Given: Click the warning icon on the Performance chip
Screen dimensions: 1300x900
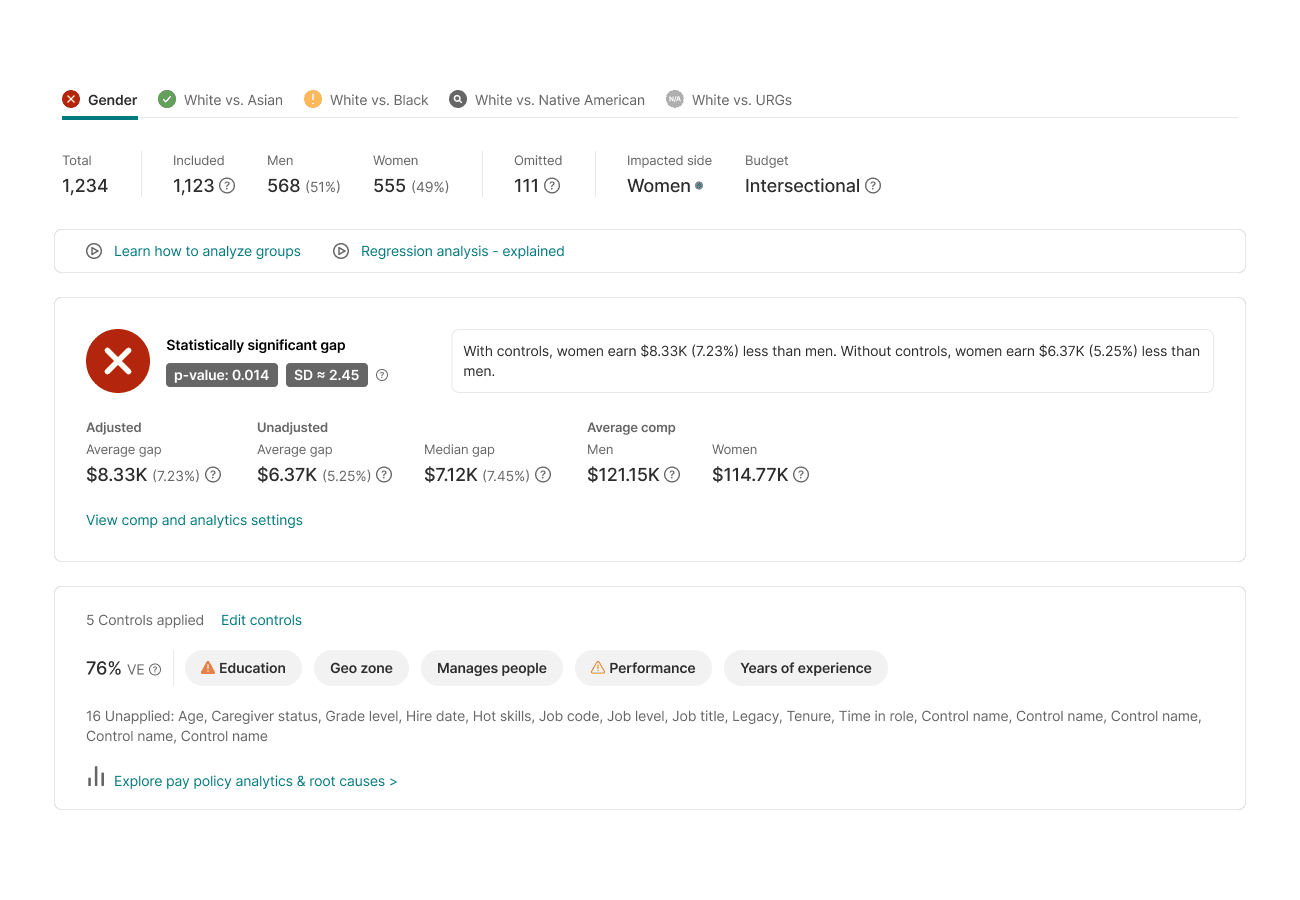Looking at the screenshot, I should click(598, 668).
